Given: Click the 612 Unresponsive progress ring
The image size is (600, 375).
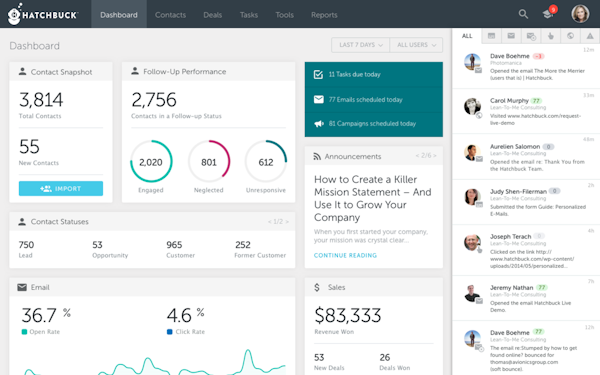Looking at the screenshot, I should pyautogui.click(x=266, y=161).
